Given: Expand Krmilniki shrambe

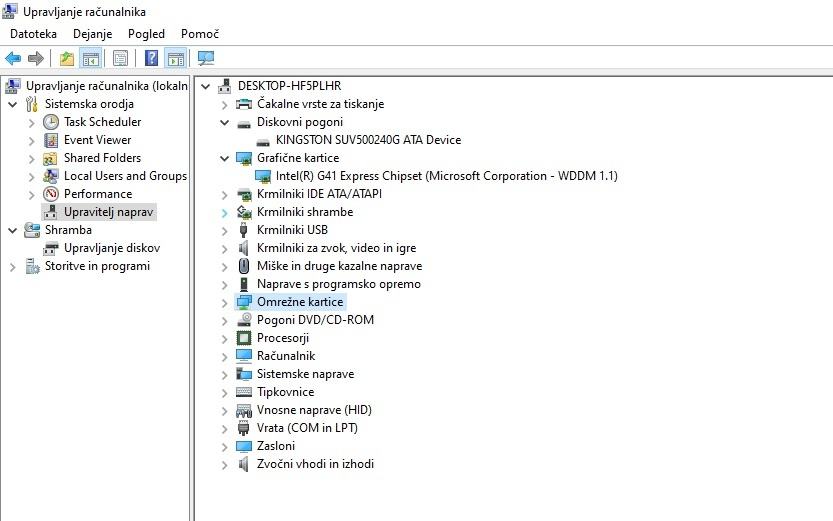Looking at the screenshot, I should (x=225, y=213).
